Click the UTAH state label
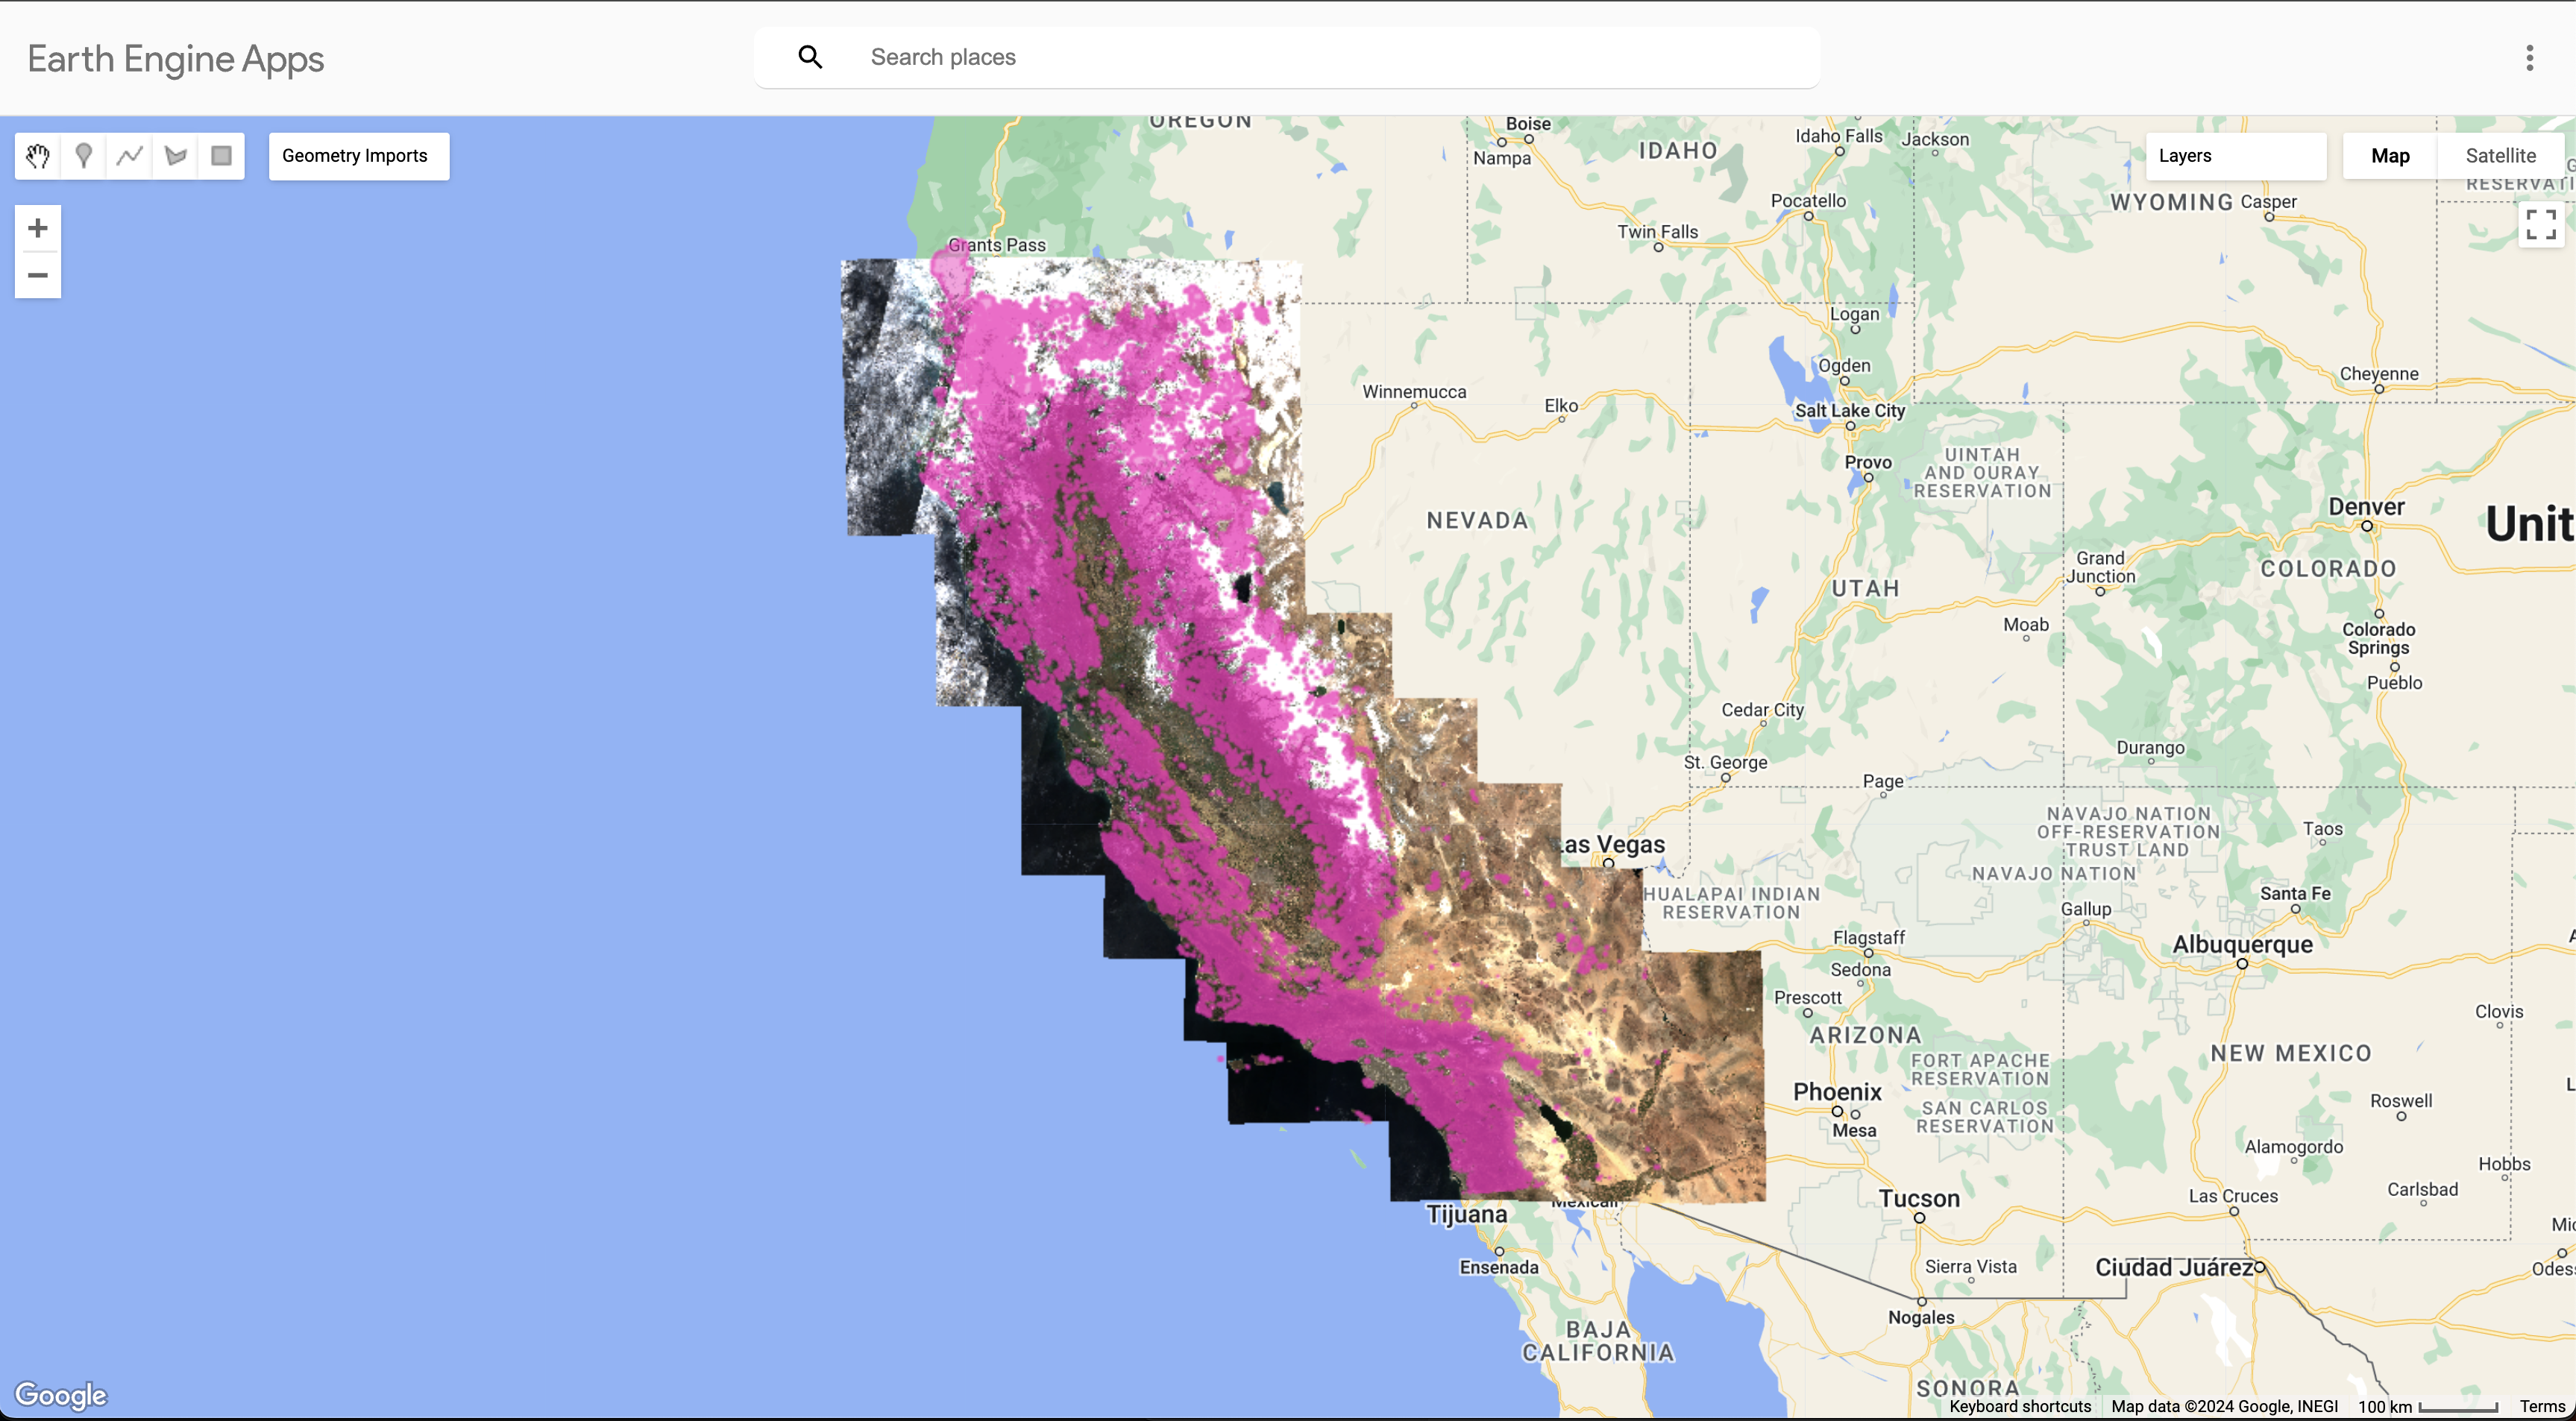The width and height of the screenshot is (2576, 1421). click(1866, 588)
